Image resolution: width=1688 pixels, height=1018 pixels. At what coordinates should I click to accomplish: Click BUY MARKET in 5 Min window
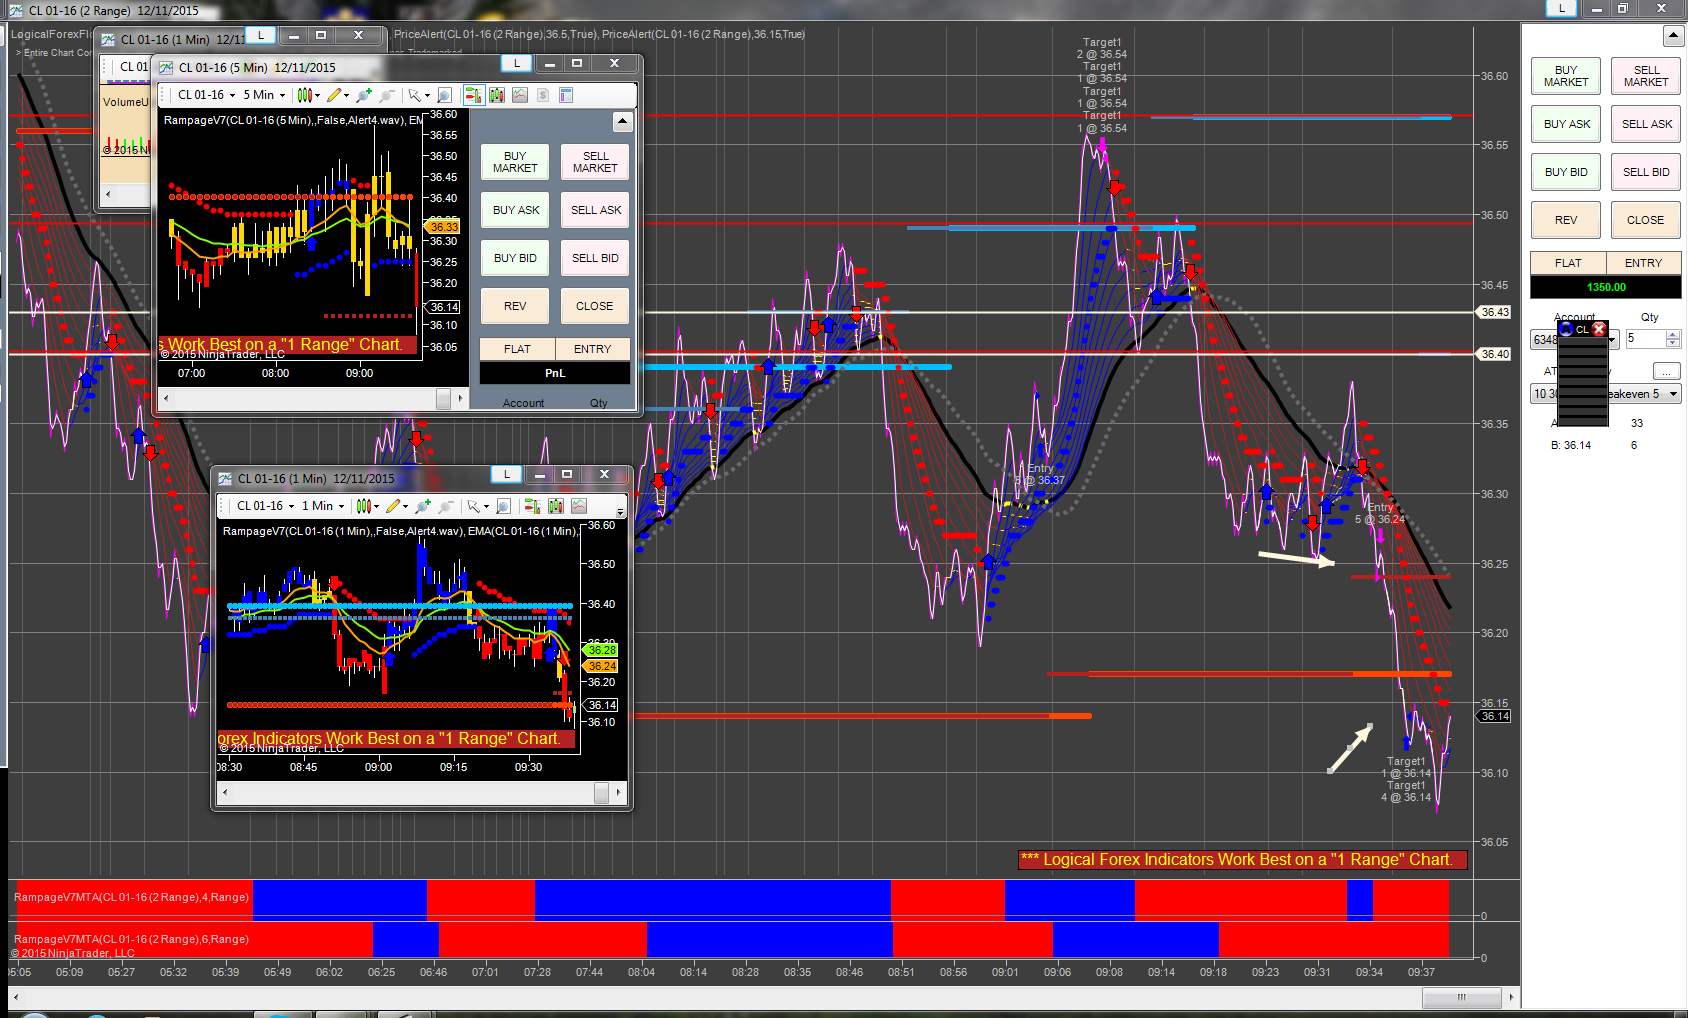click(515, 162)
